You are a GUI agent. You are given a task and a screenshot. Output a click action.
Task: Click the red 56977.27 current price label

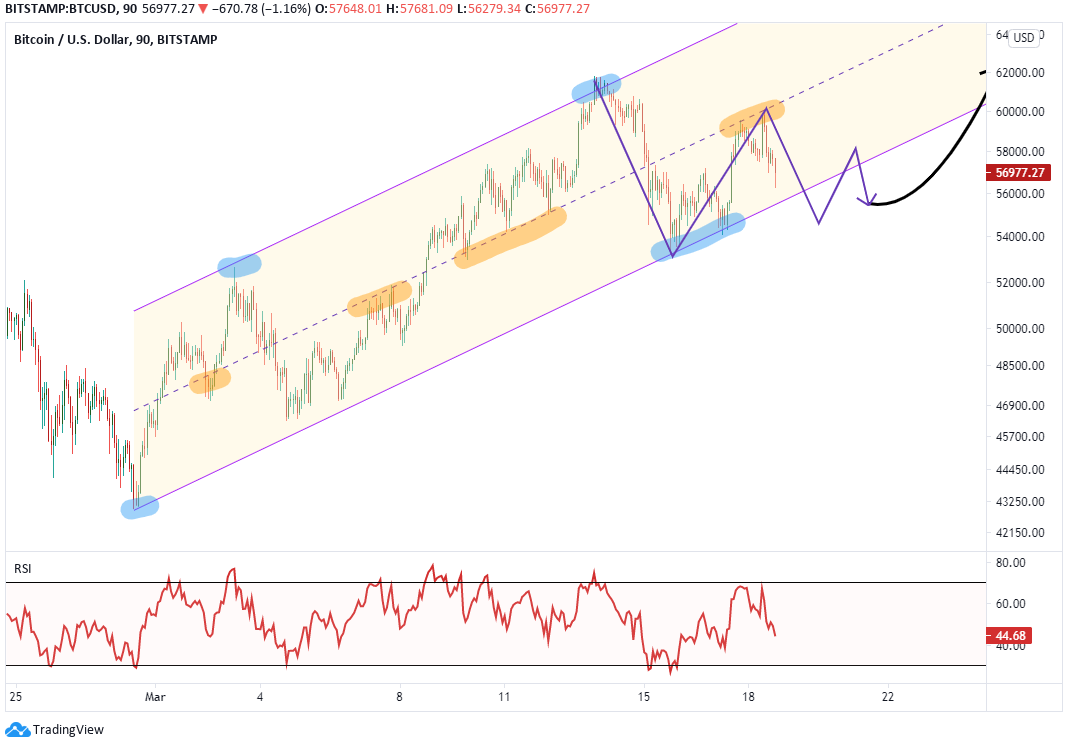tap(1019, 173)
